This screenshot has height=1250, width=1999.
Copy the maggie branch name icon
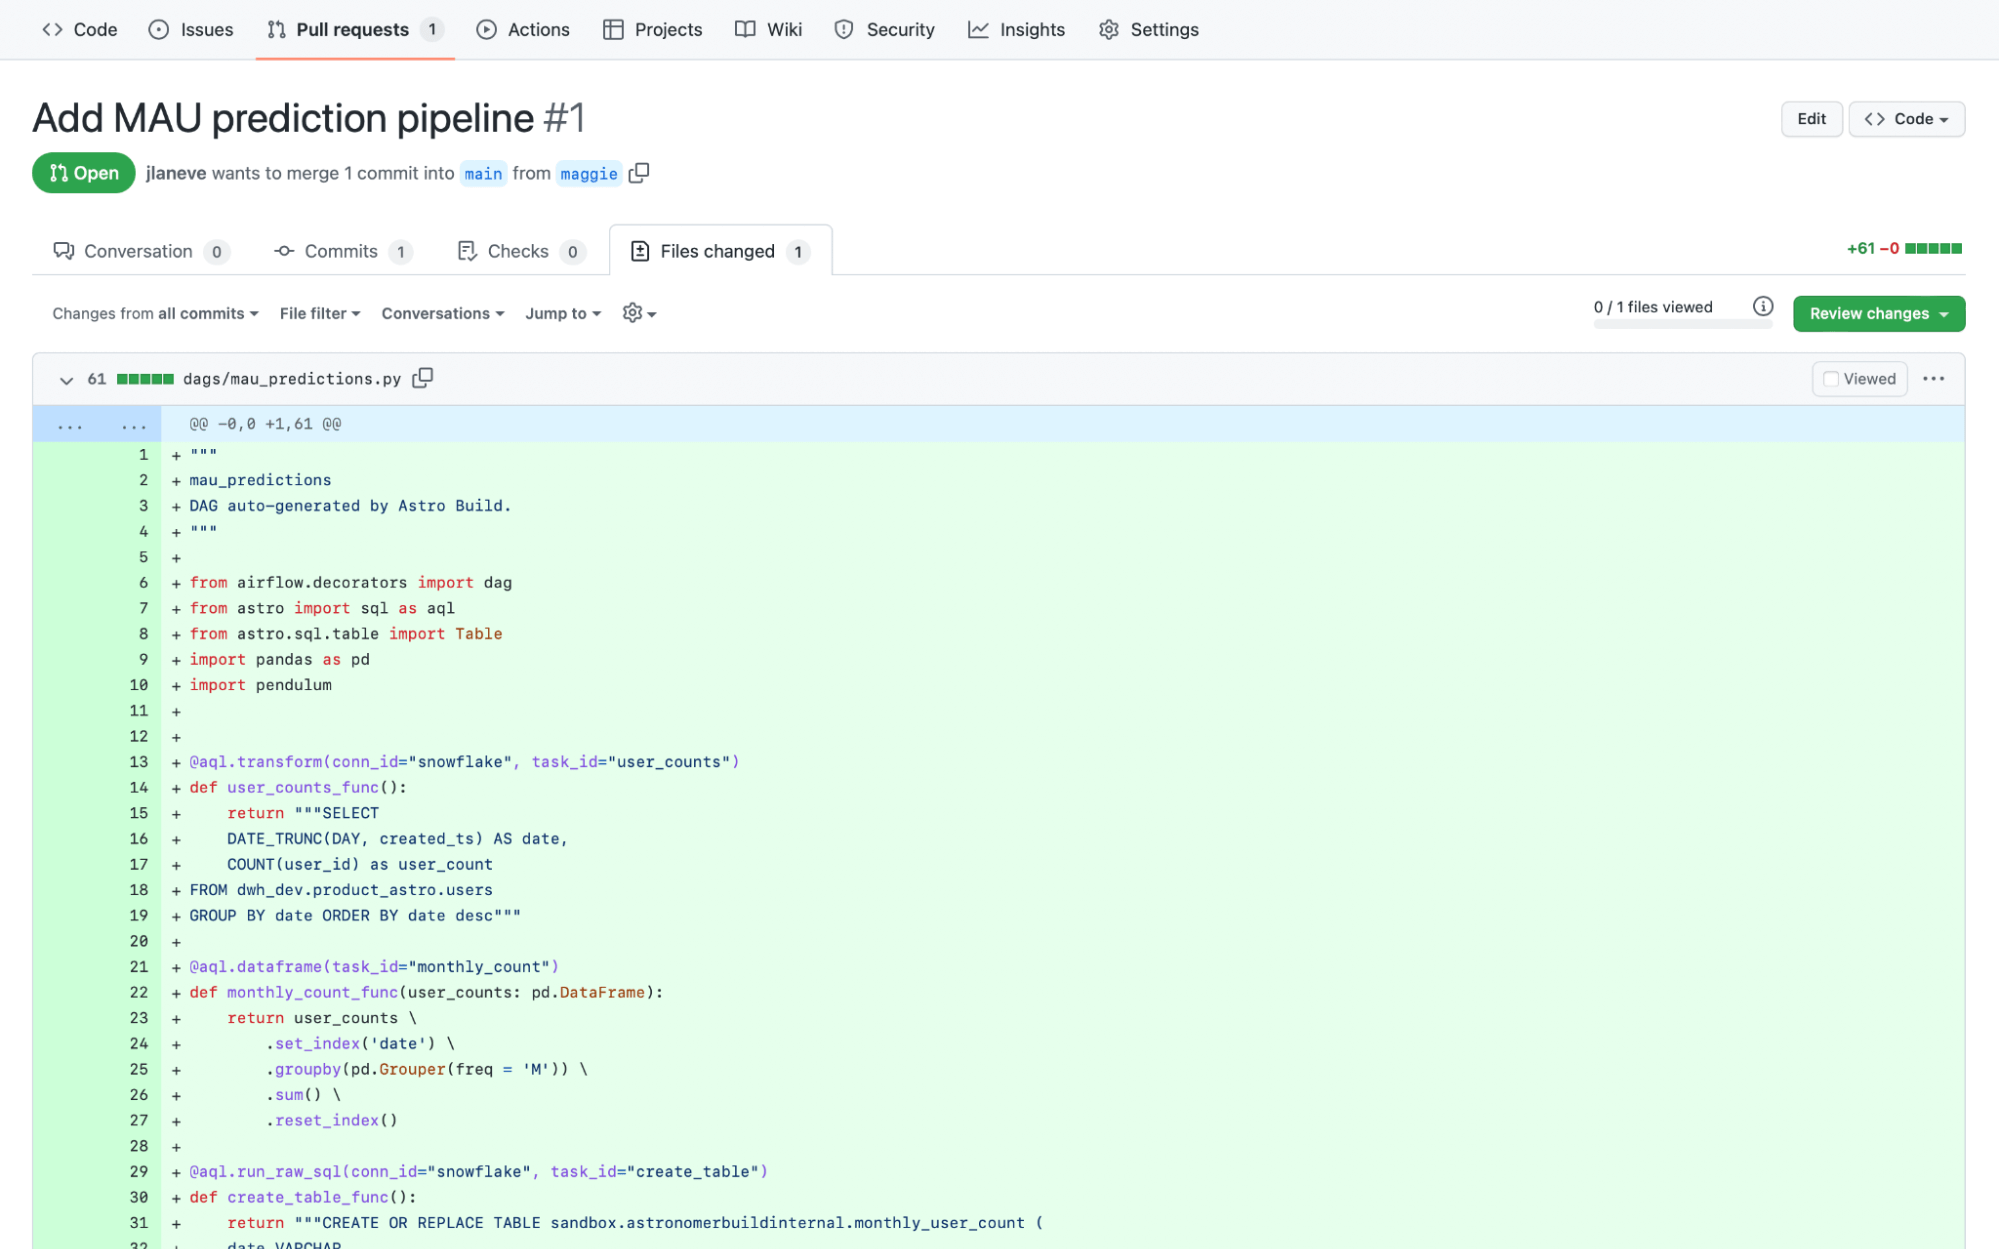click(x=639, y=173)
